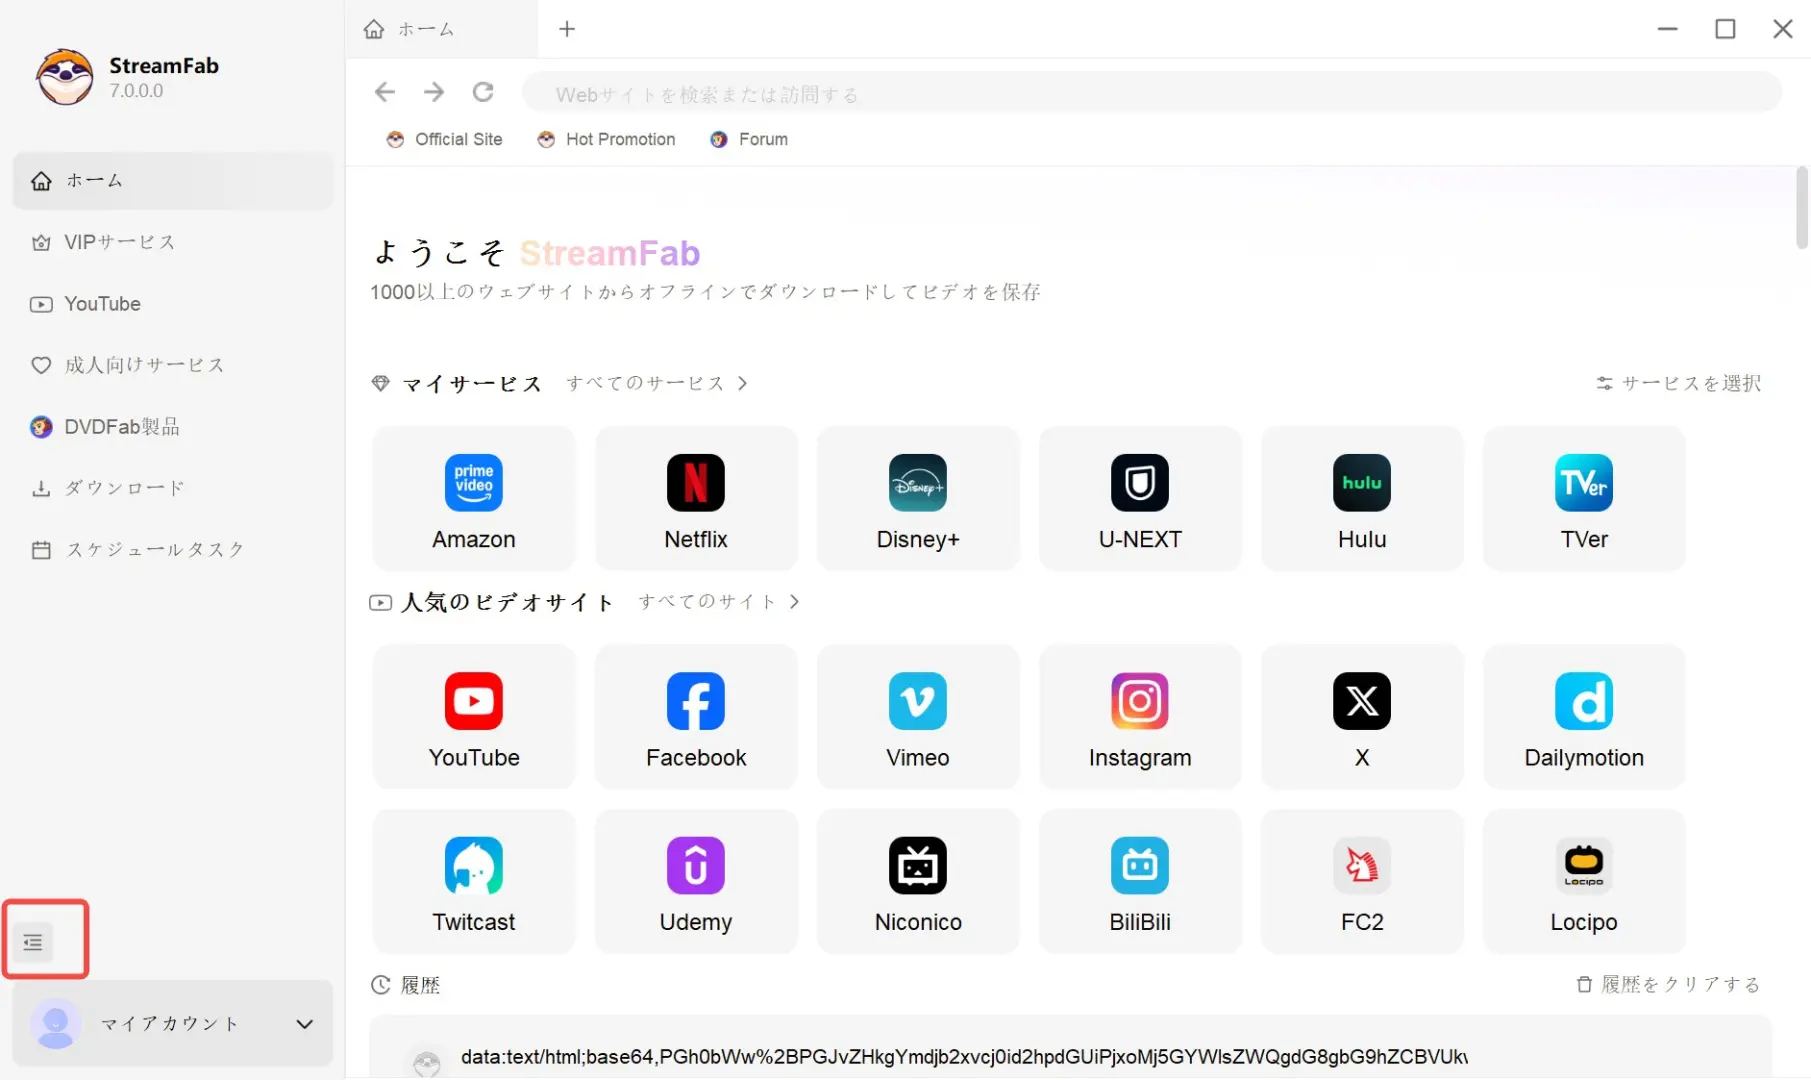Open the U-NEXT service tile
This screenshot has height=1080, width=1811.
[x=1140, y=499]
